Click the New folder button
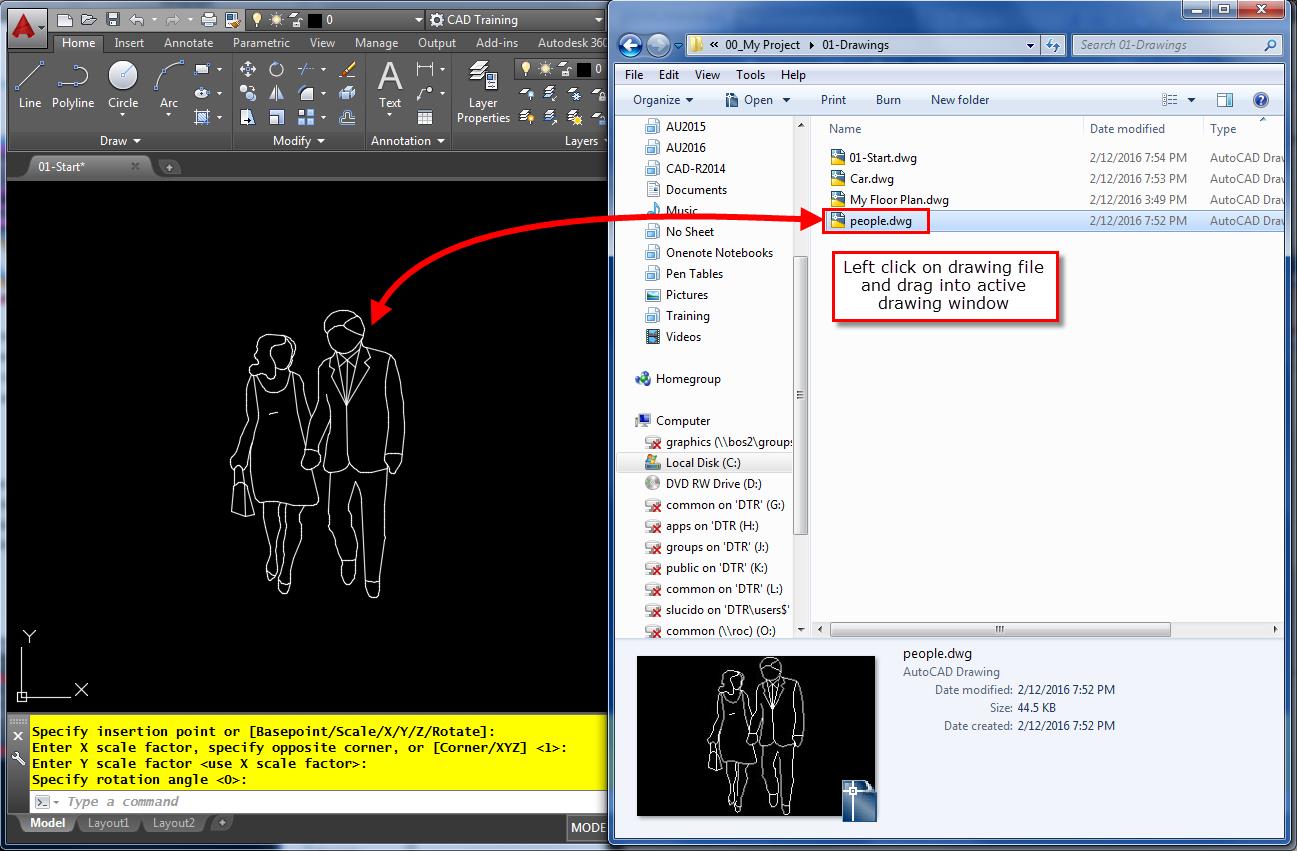Image resolution: width=1297 pixels, height=851 pixels. tap(959, 100)
